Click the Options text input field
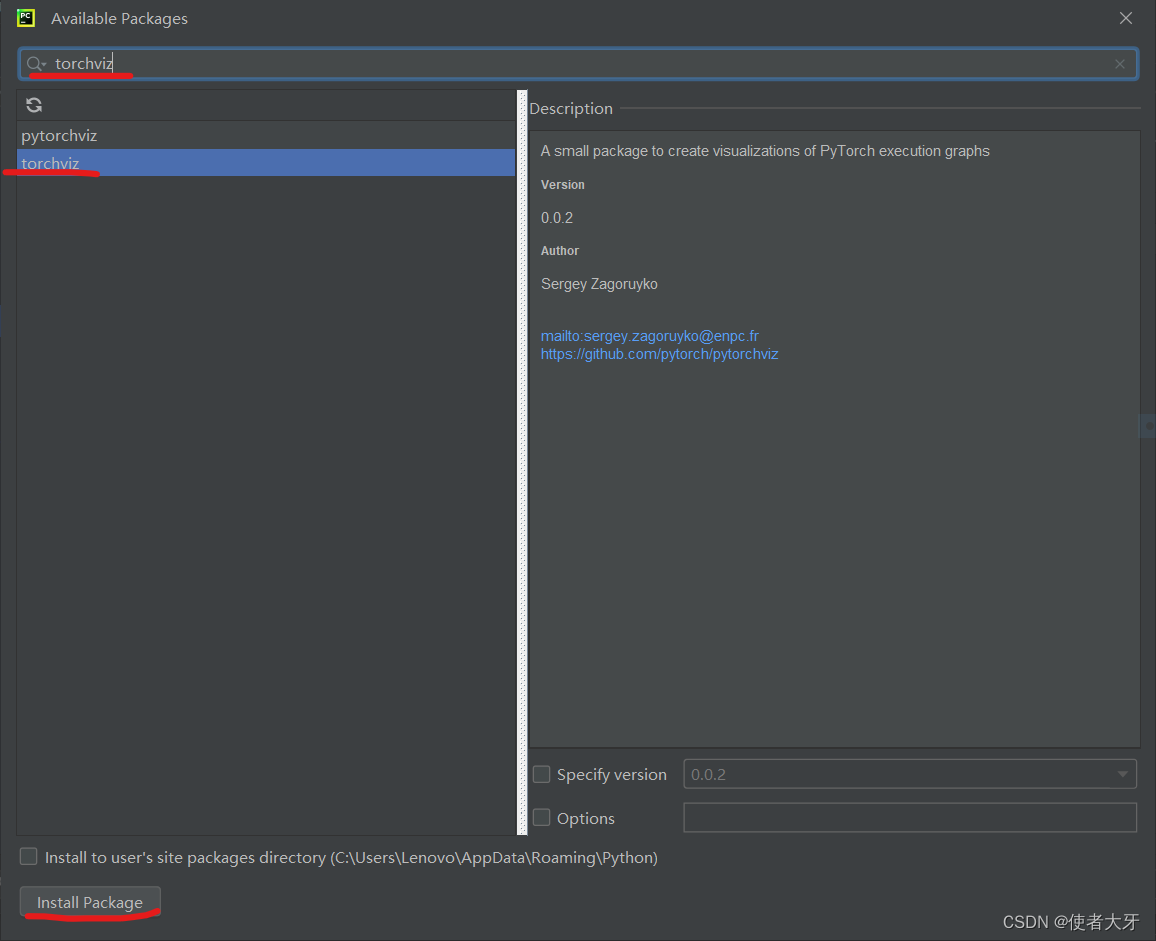Screen dimensions: 1156x941 [x=910, y=818]
